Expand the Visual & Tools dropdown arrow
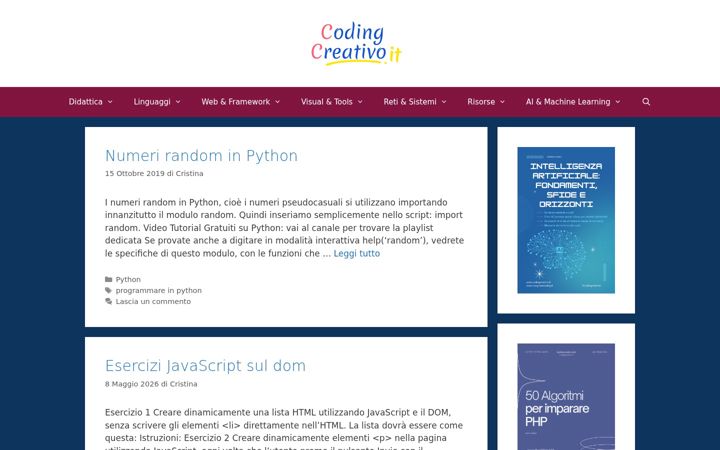The height and width of the screenshot is (450, 720). [x=360, y=102]
